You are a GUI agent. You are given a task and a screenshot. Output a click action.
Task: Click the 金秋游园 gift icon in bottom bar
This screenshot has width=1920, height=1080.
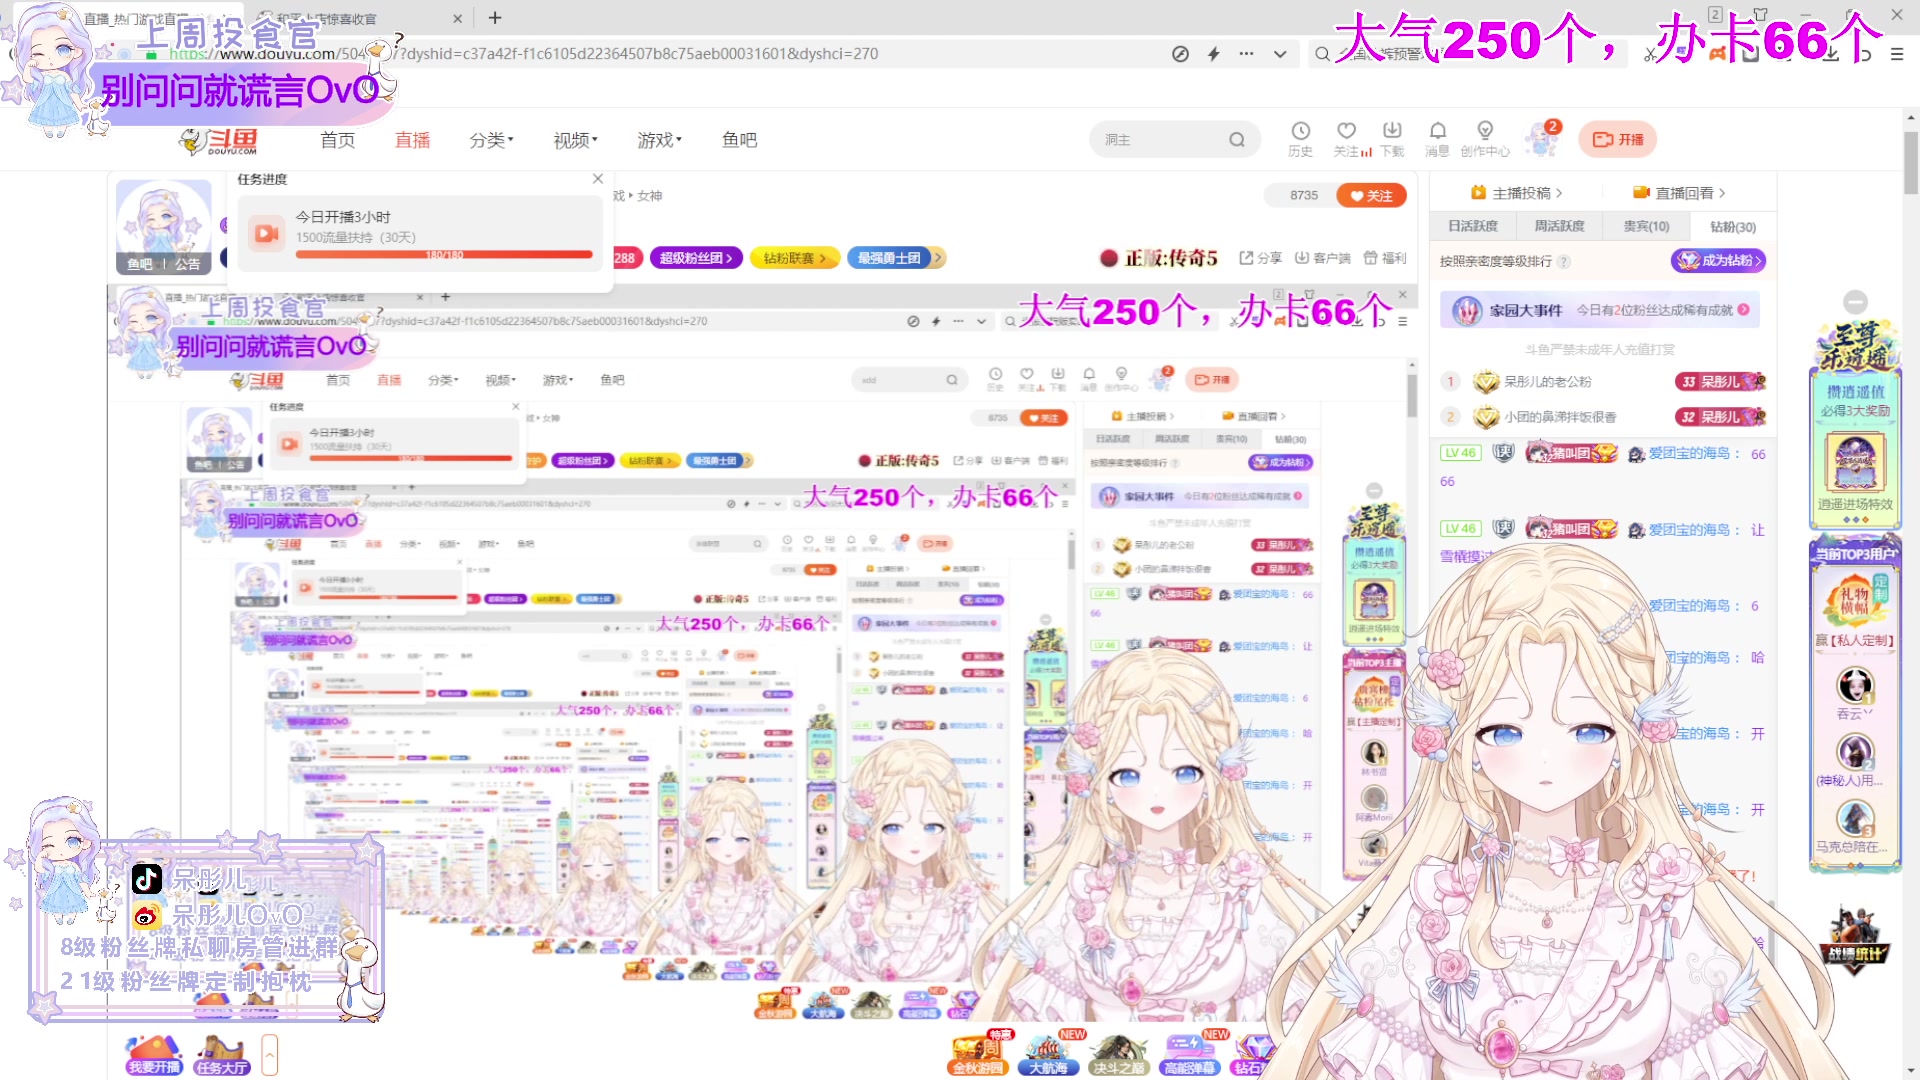click(977, 1053)
